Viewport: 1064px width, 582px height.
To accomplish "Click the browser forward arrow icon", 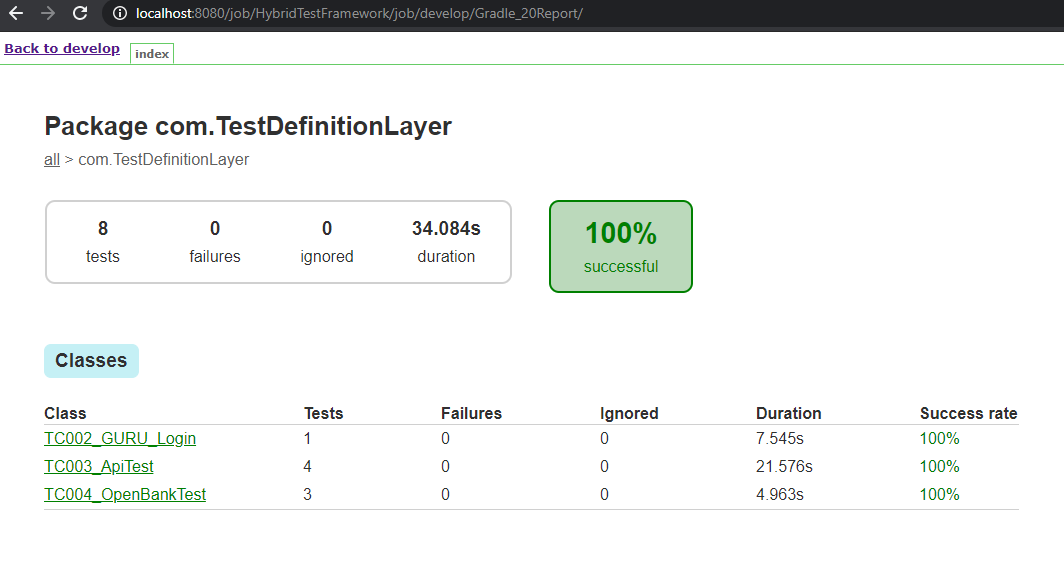I will pyautogui.click(x=48, y=13).
